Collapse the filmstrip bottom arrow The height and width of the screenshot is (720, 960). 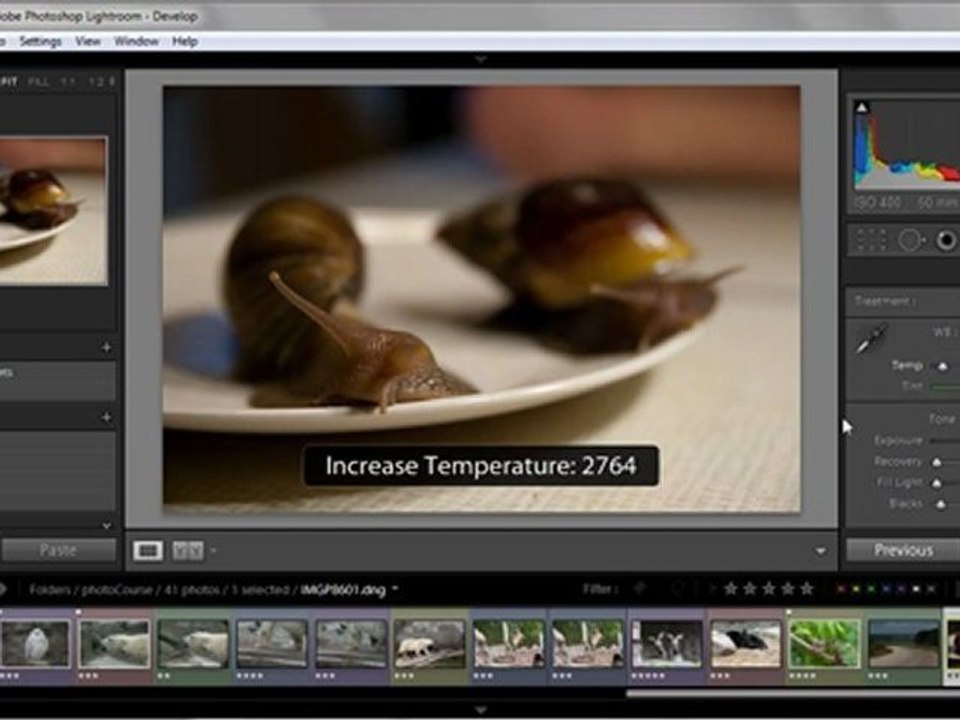481,710
